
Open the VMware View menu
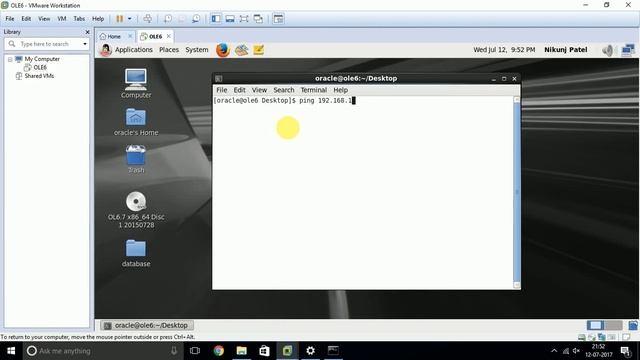pos(44,19)
